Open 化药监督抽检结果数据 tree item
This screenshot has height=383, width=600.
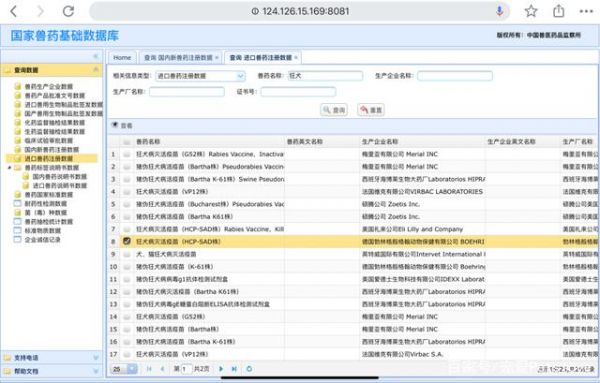[x=55, y=122]
